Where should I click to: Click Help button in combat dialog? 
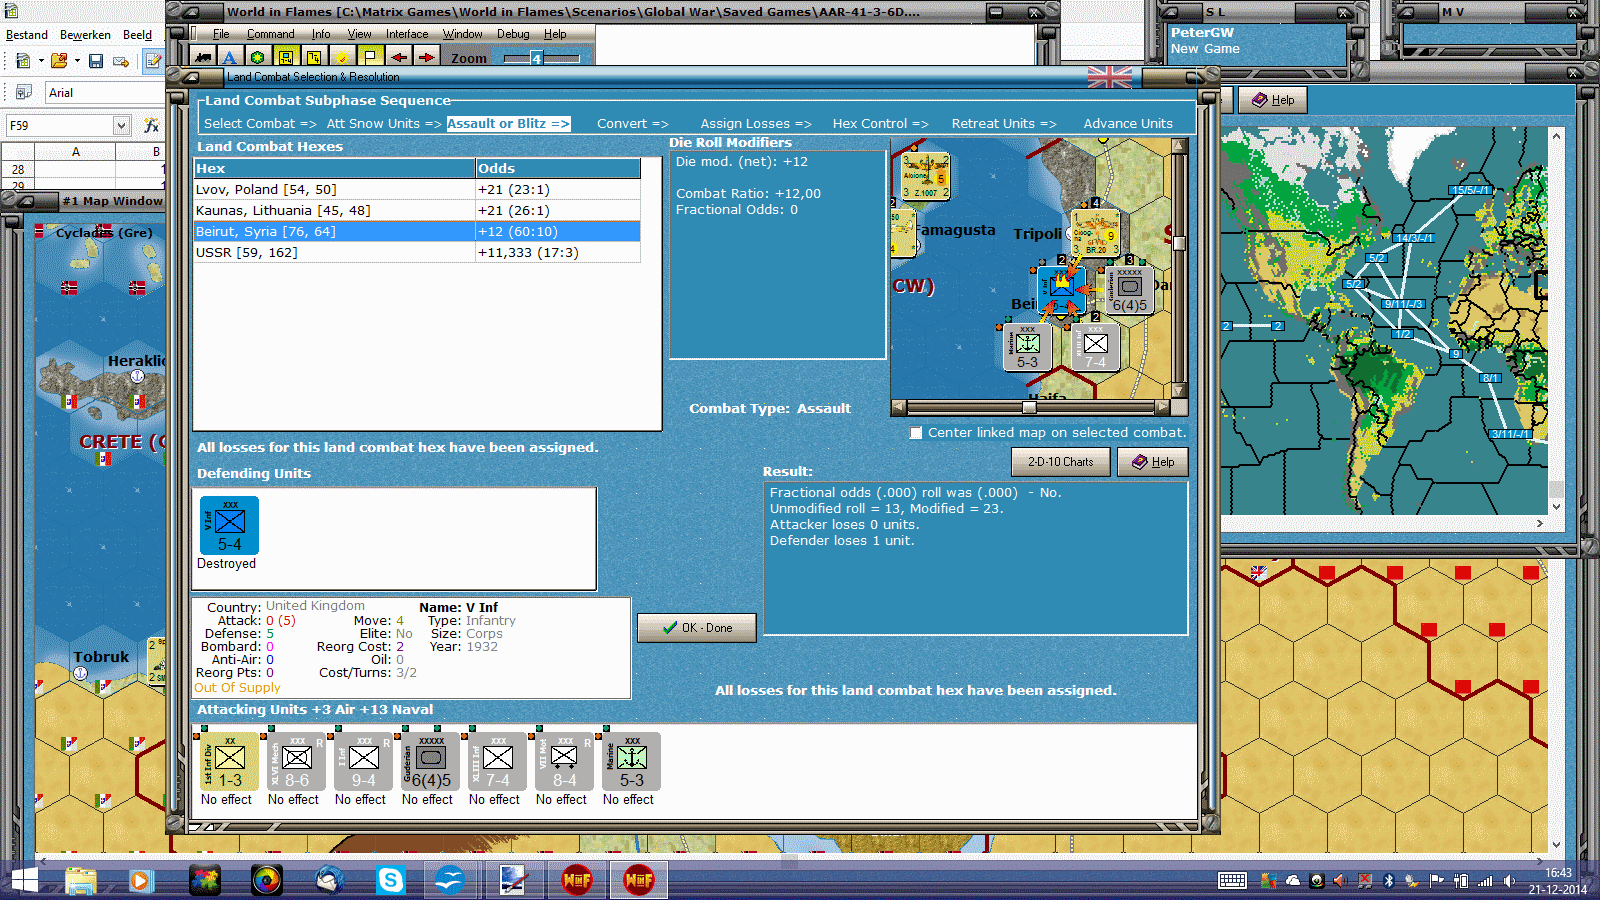tap(1152, 462)
